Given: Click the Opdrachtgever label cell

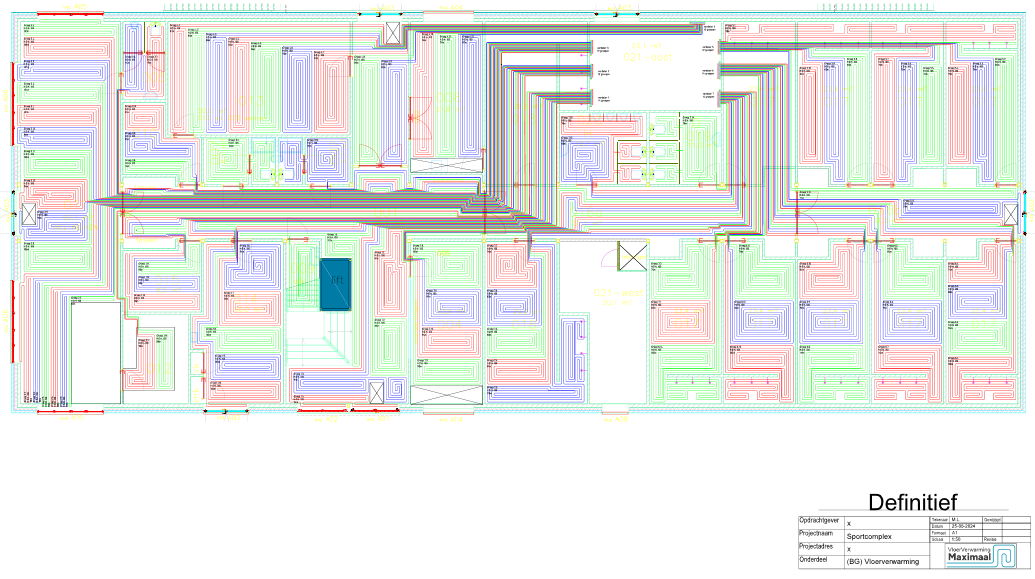Looking at the screenshot, I should pyautogui.click(x=820, y=522).
